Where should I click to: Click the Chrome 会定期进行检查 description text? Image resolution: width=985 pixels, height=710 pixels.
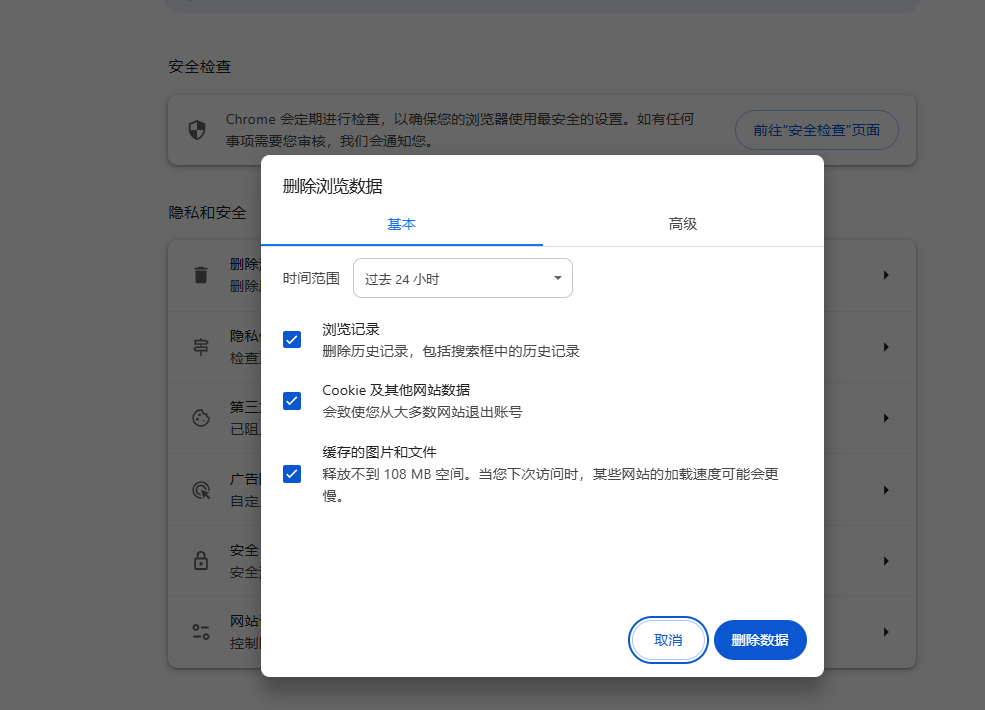tap(460, 130)
